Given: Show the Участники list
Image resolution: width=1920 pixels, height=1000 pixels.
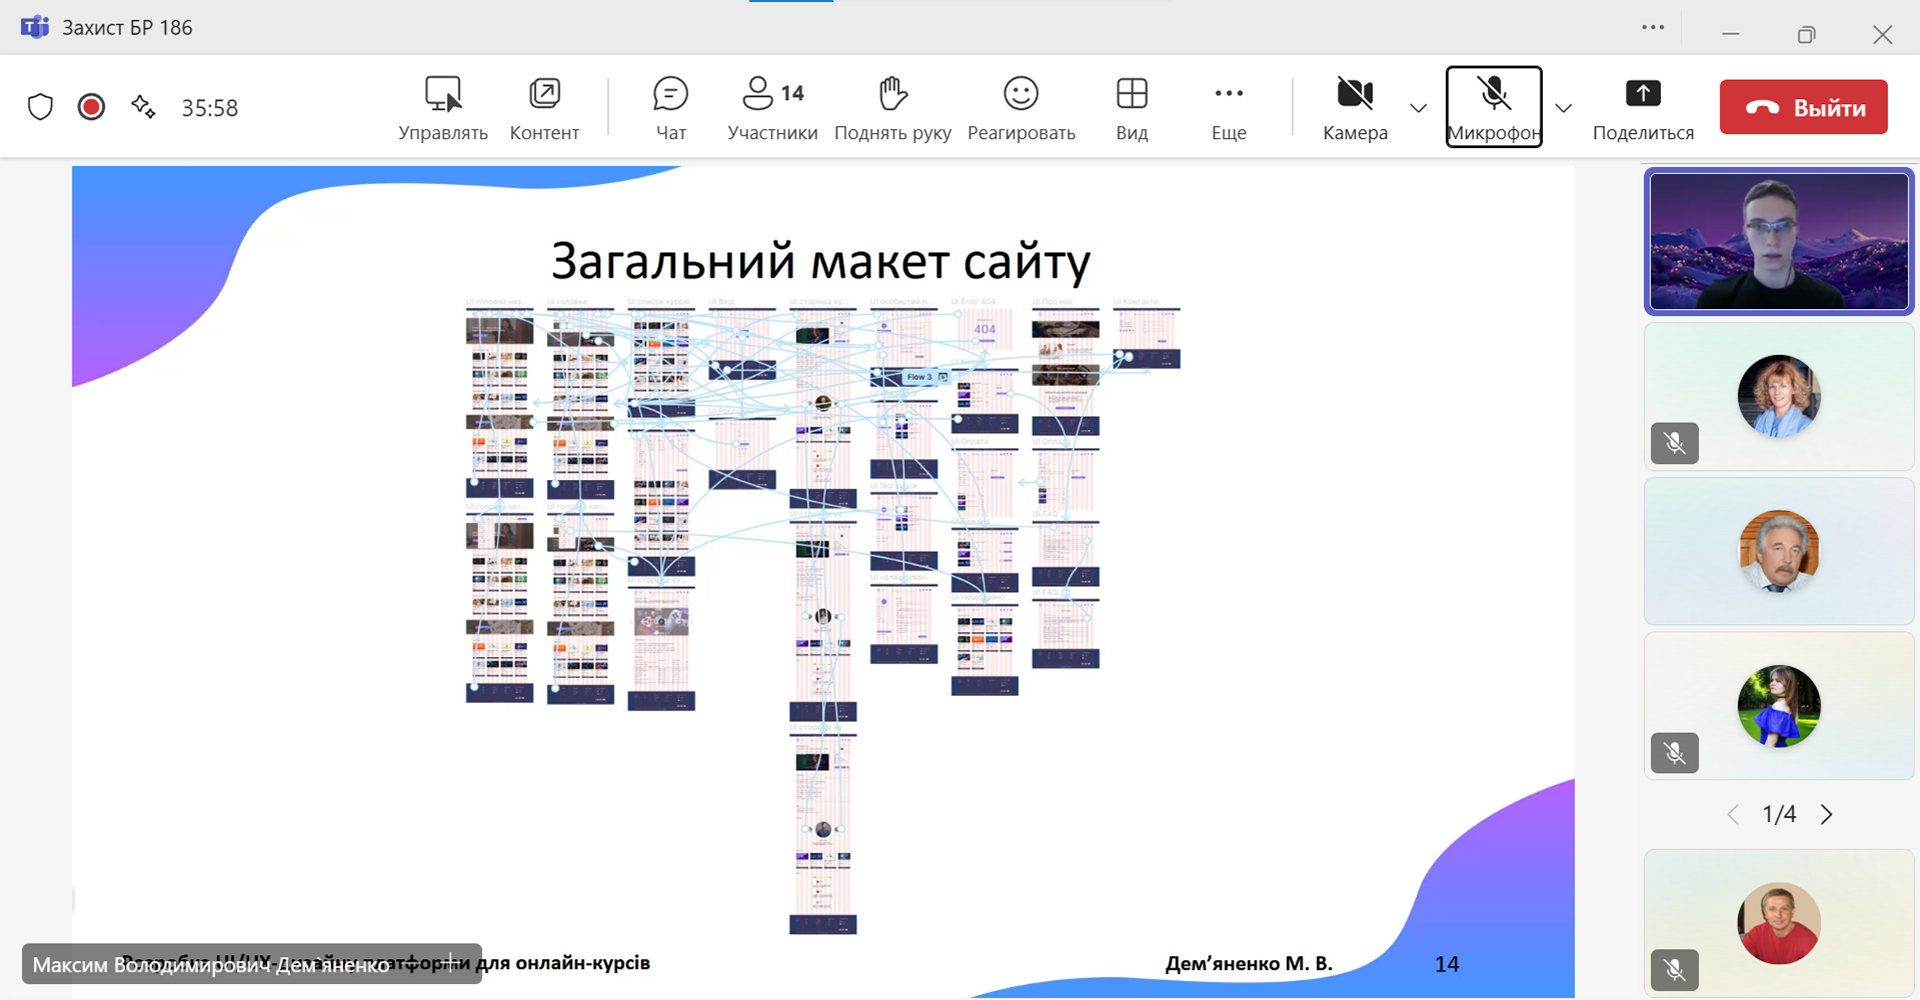Looking at the screenshot, I should (x=772, y=107).
